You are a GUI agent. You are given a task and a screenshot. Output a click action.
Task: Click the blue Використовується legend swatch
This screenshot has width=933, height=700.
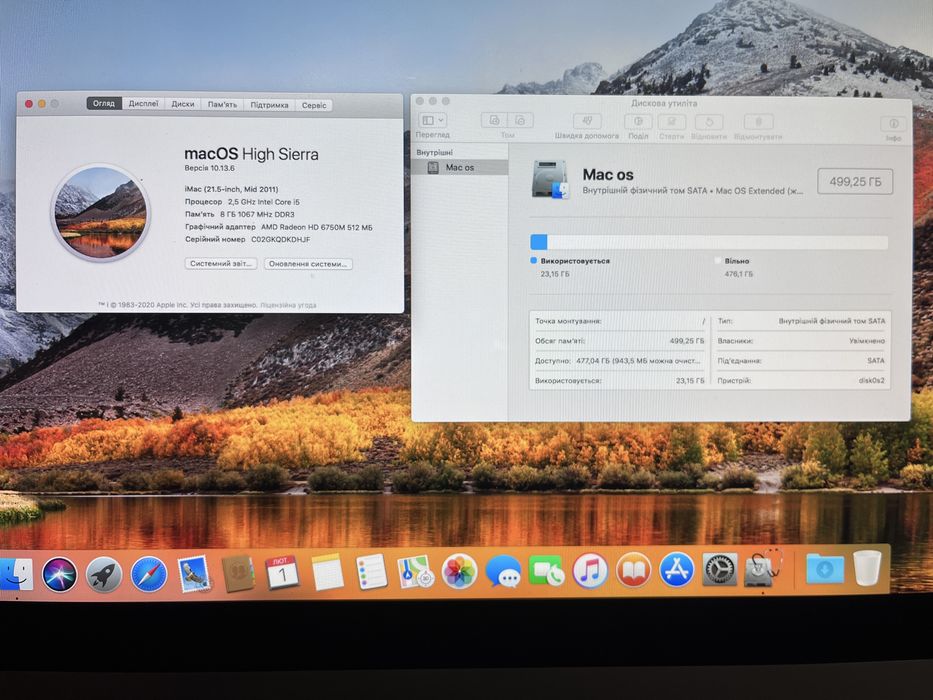point(534,260)
